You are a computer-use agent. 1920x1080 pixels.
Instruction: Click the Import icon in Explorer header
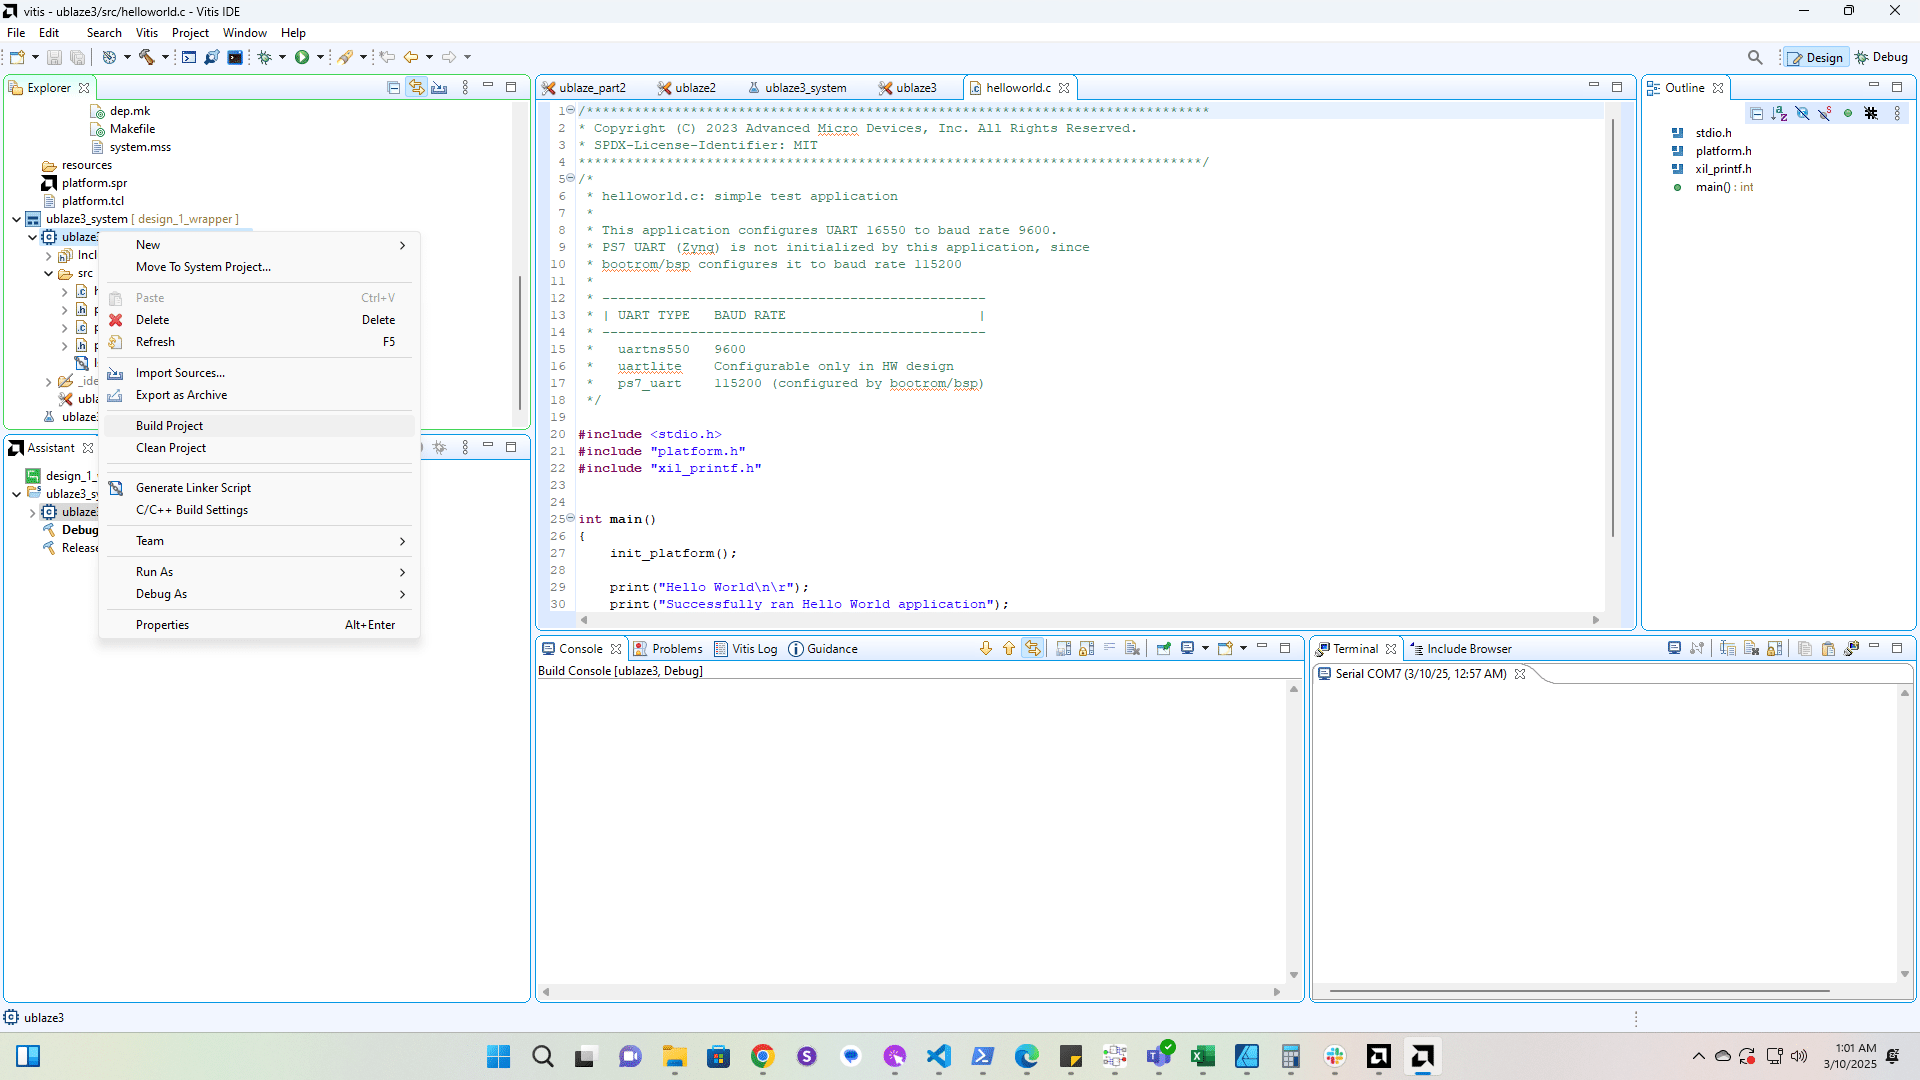(x=439, y=88)
